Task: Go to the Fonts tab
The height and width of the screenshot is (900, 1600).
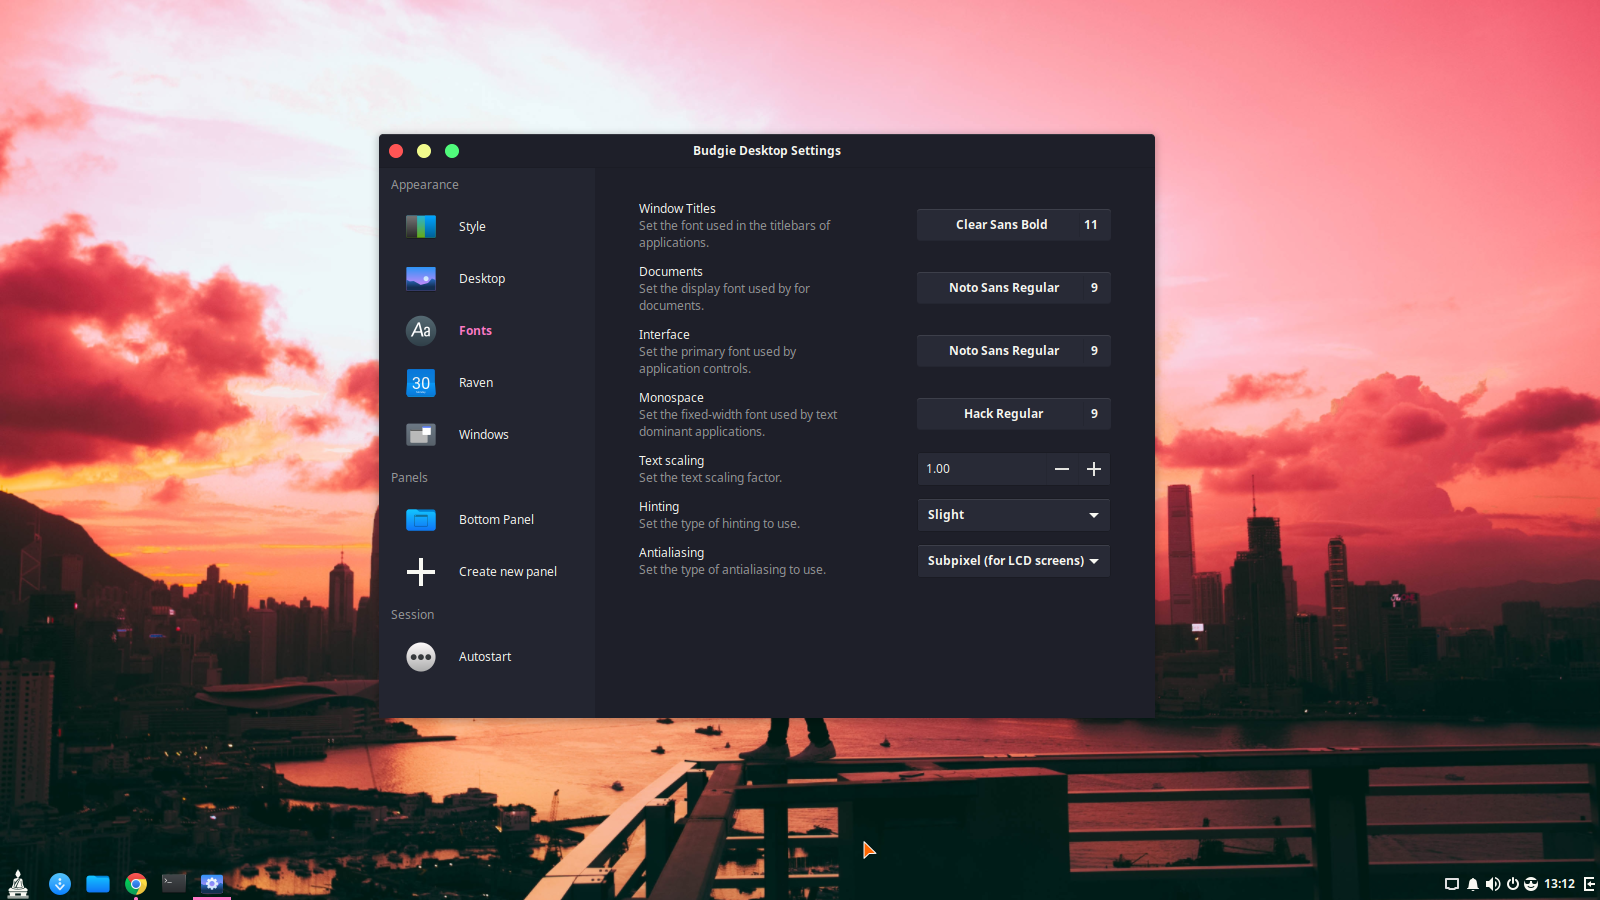Action: 475,330
